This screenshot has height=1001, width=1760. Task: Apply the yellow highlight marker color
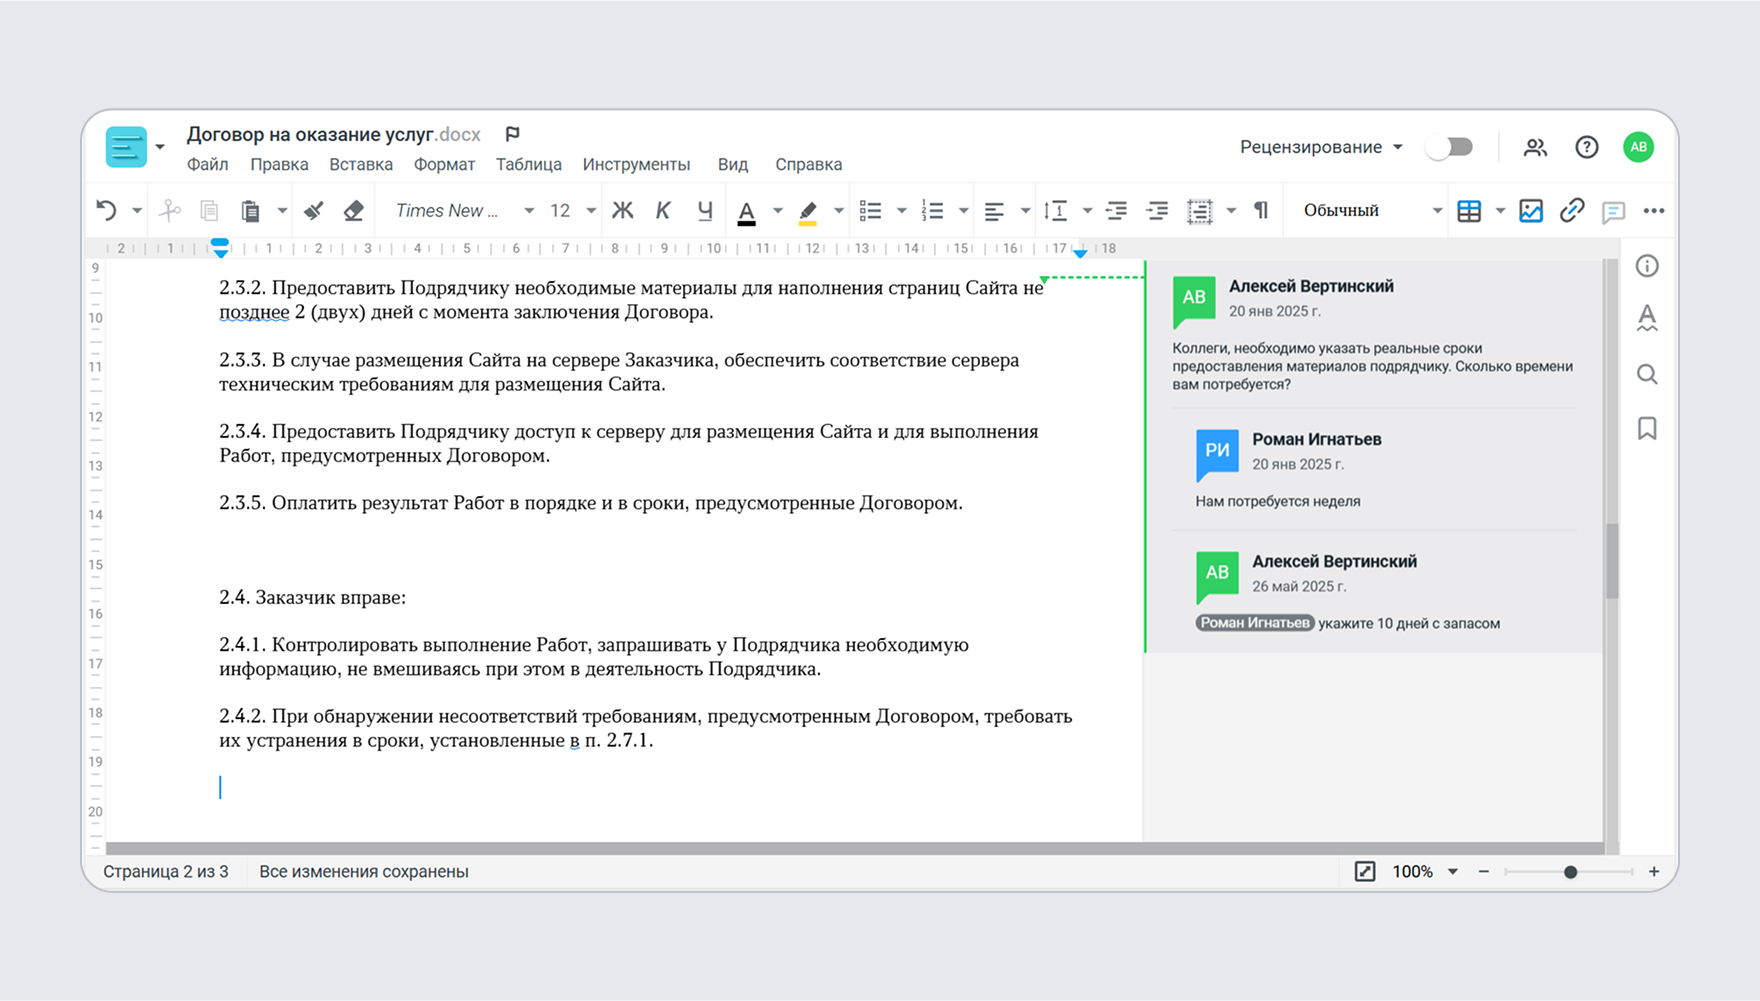pos(808,211)
